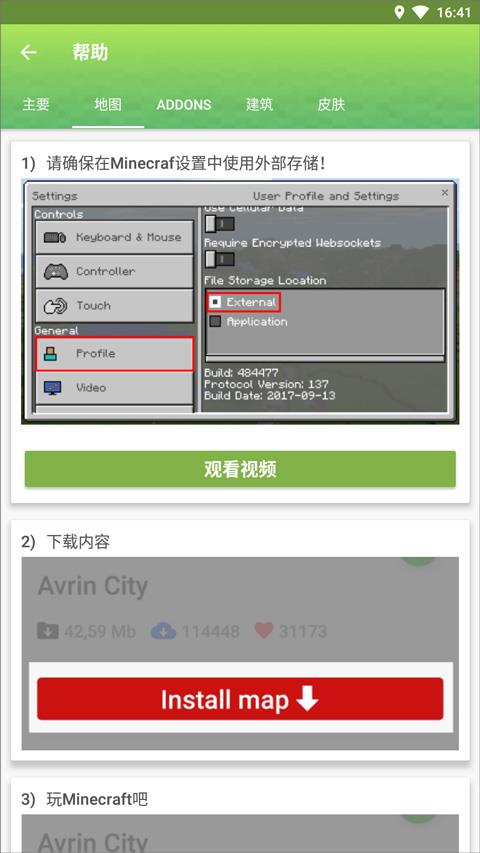Switch to the ADDONS tab
The width and height of the screenshot is (480, 853).
coord(184,104)
